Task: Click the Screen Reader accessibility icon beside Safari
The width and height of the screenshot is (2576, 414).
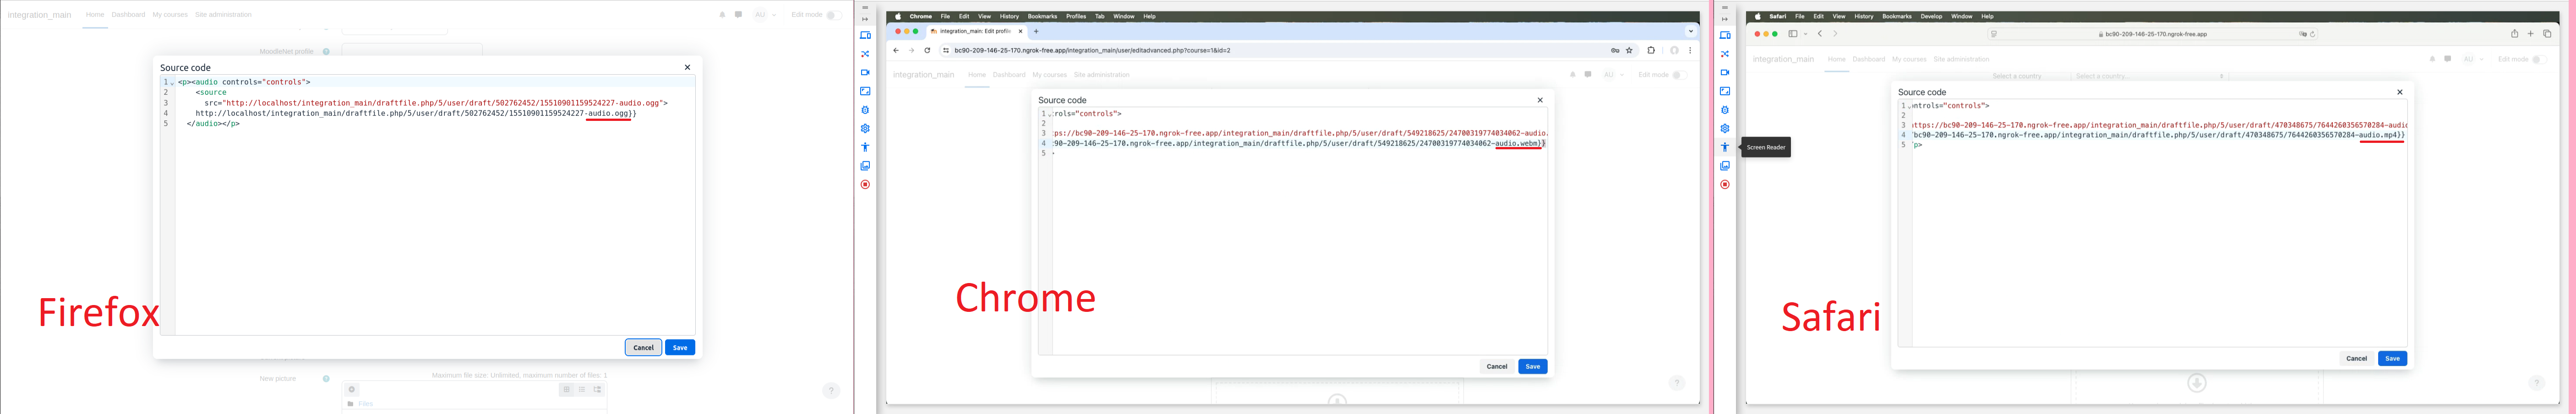Action: pyautogui.click(x=1725, y=147)
